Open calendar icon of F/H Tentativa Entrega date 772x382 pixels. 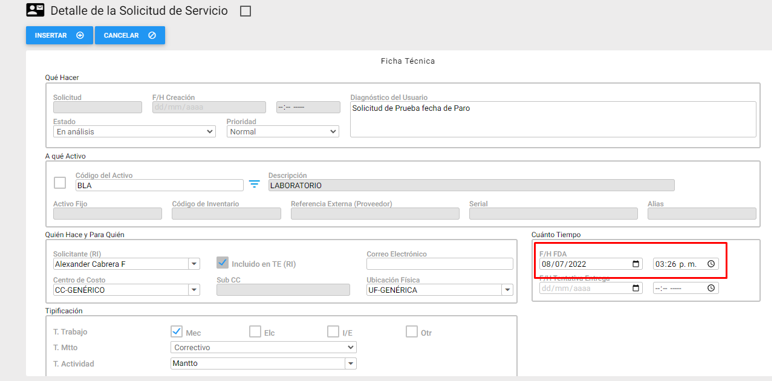[x=636, y=288]
